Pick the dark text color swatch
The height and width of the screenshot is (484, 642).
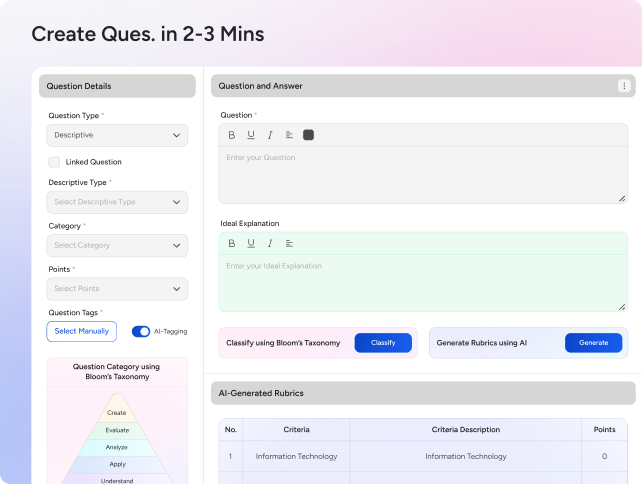[308, 135]
